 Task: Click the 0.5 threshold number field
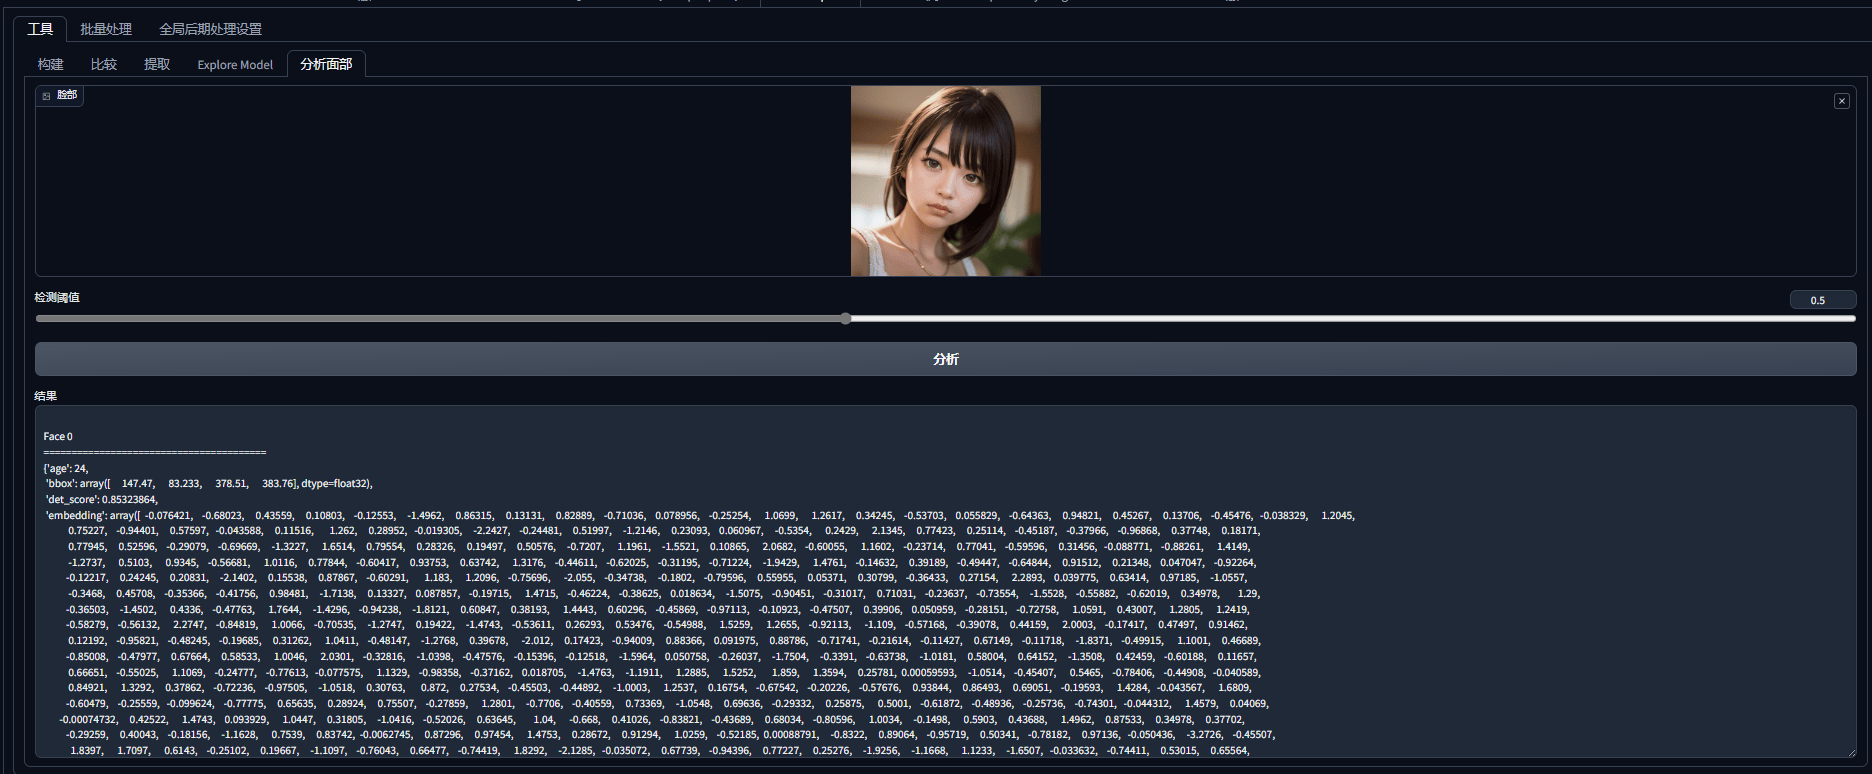pos(1822,300)
